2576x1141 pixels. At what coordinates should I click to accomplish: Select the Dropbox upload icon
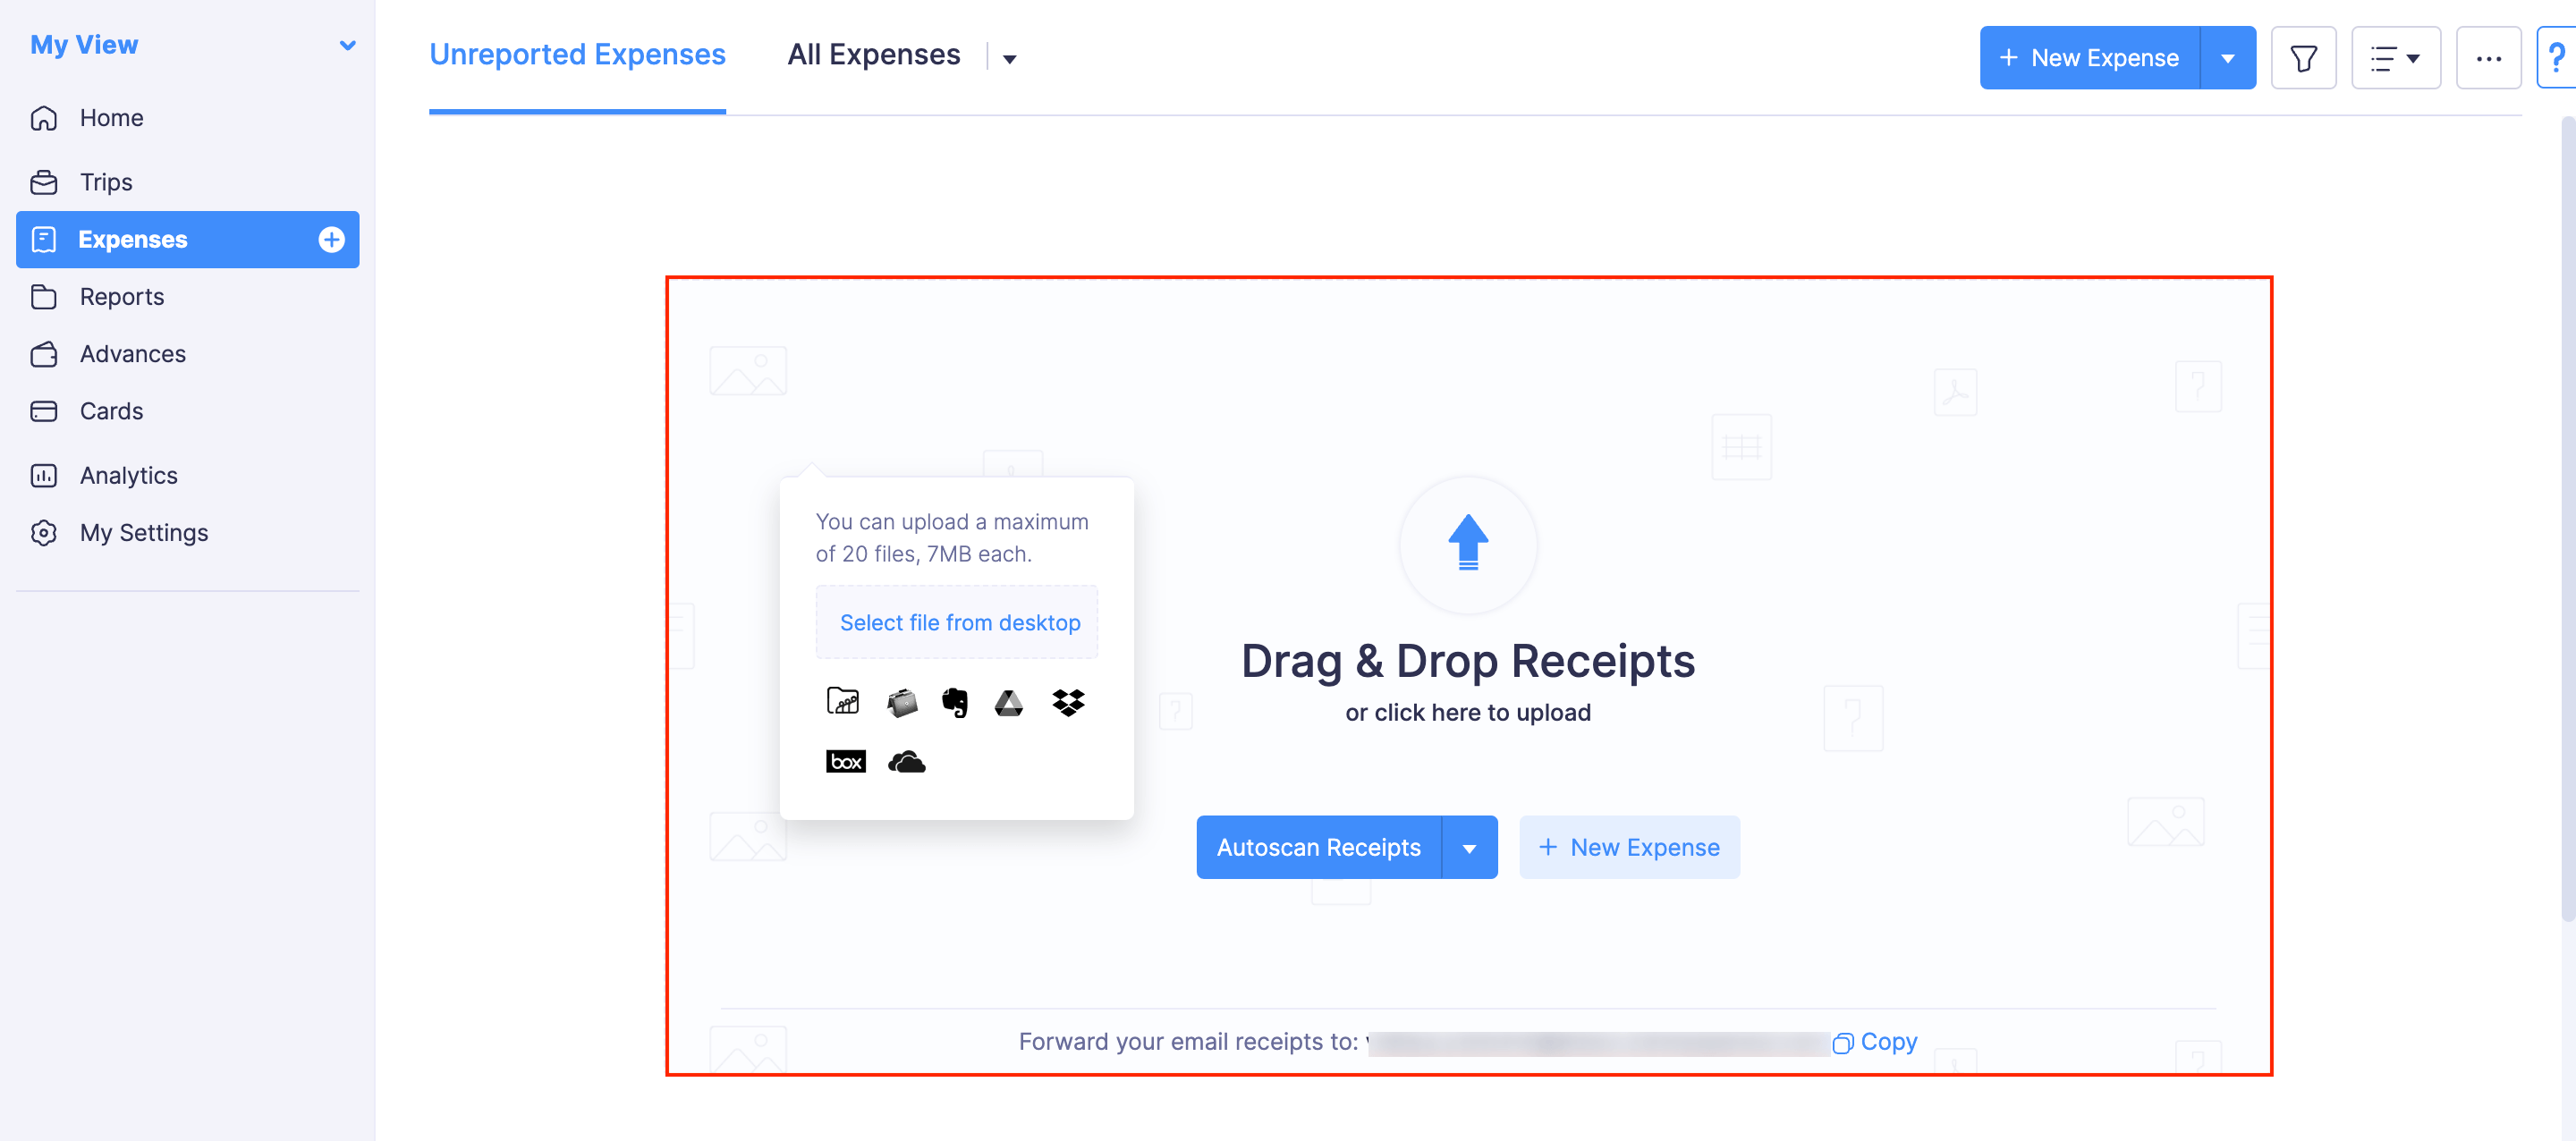pos(1066,701)
